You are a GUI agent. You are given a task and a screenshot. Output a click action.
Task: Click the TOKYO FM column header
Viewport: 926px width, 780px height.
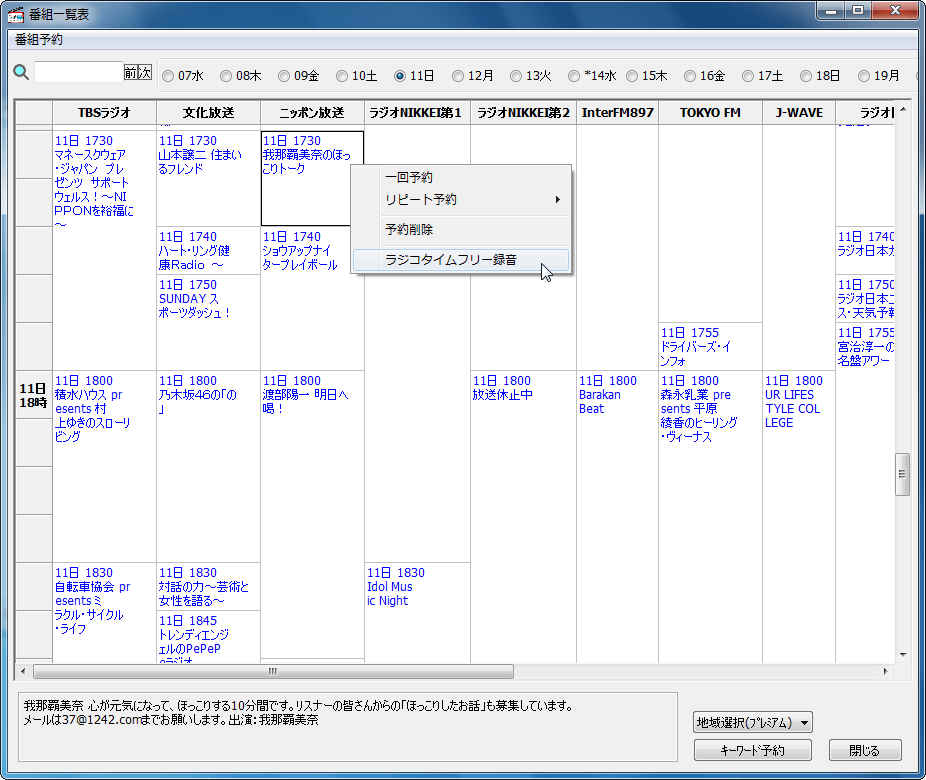[710, 113]
